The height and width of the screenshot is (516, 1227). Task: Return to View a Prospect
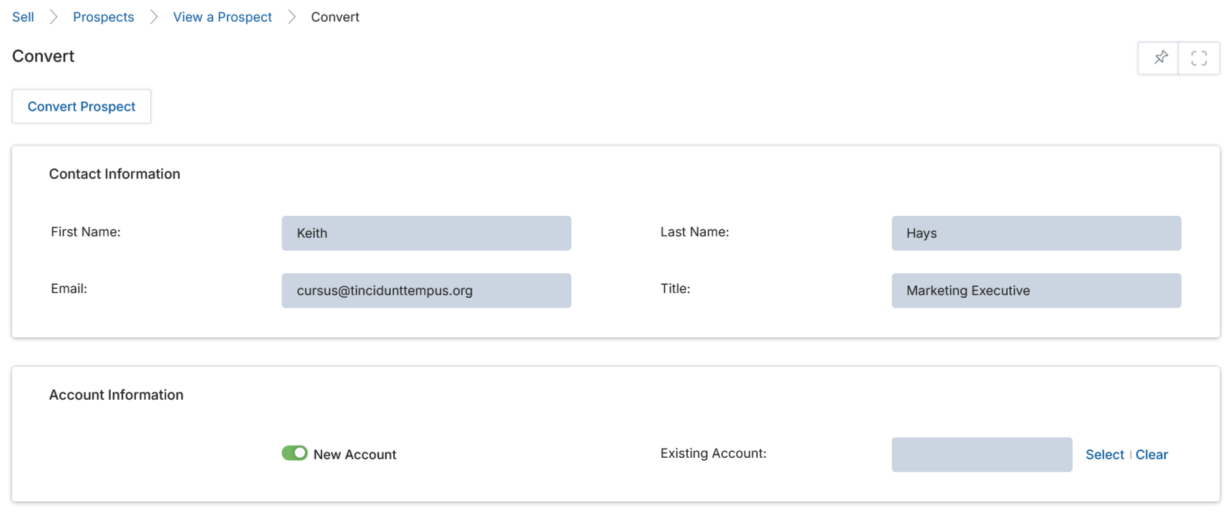coord(222,17)
